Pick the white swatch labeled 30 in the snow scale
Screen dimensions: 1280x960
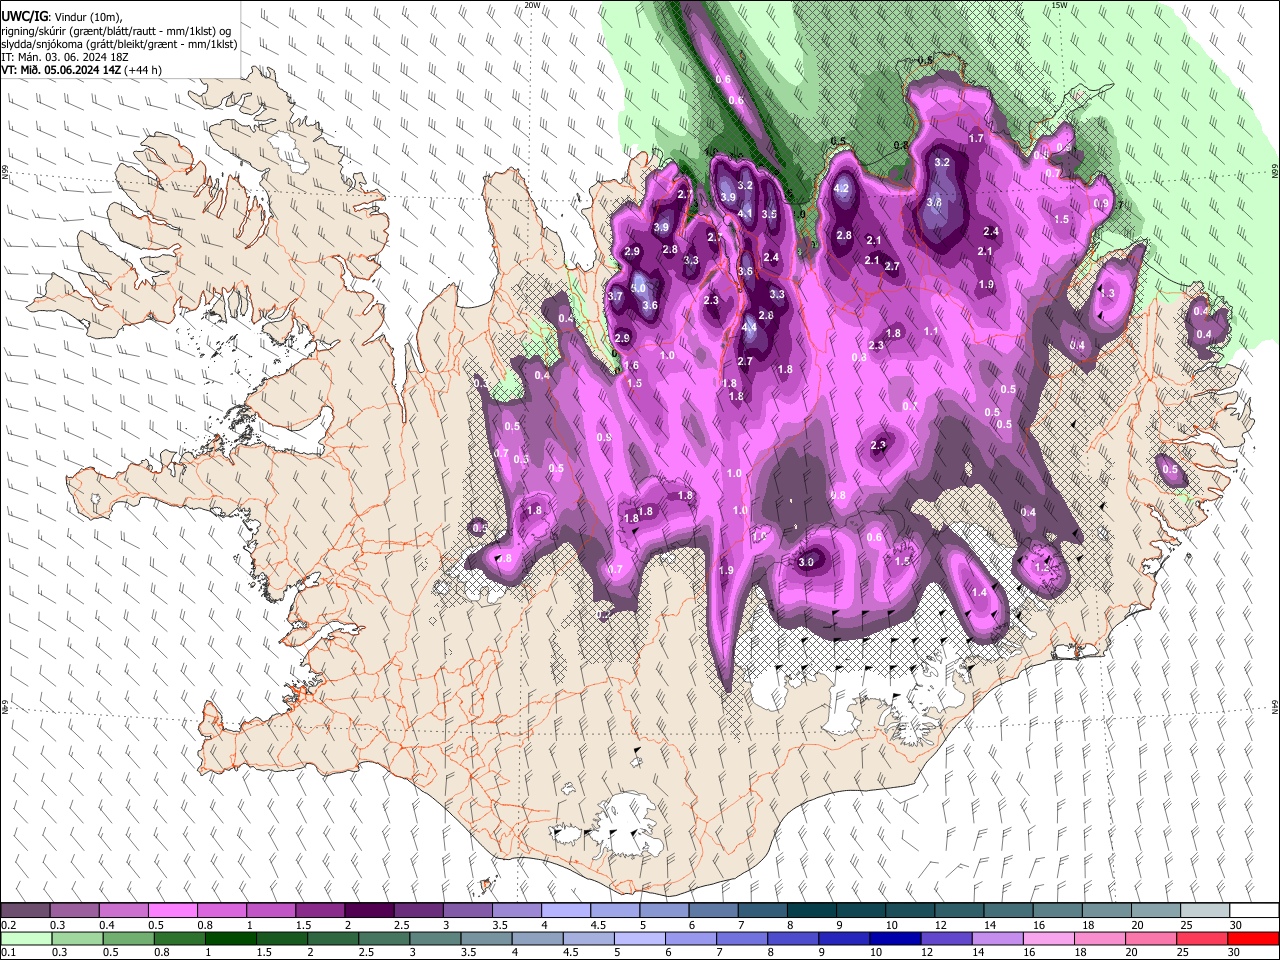point(1253,911)
